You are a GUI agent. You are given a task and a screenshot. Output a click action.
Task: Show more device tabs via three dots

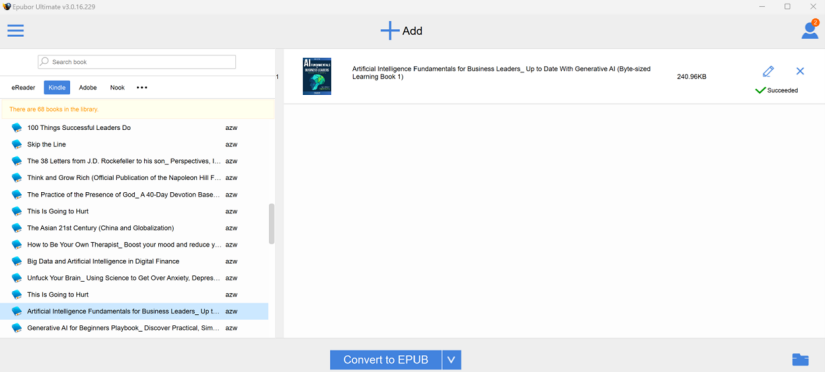pos(142,88)
